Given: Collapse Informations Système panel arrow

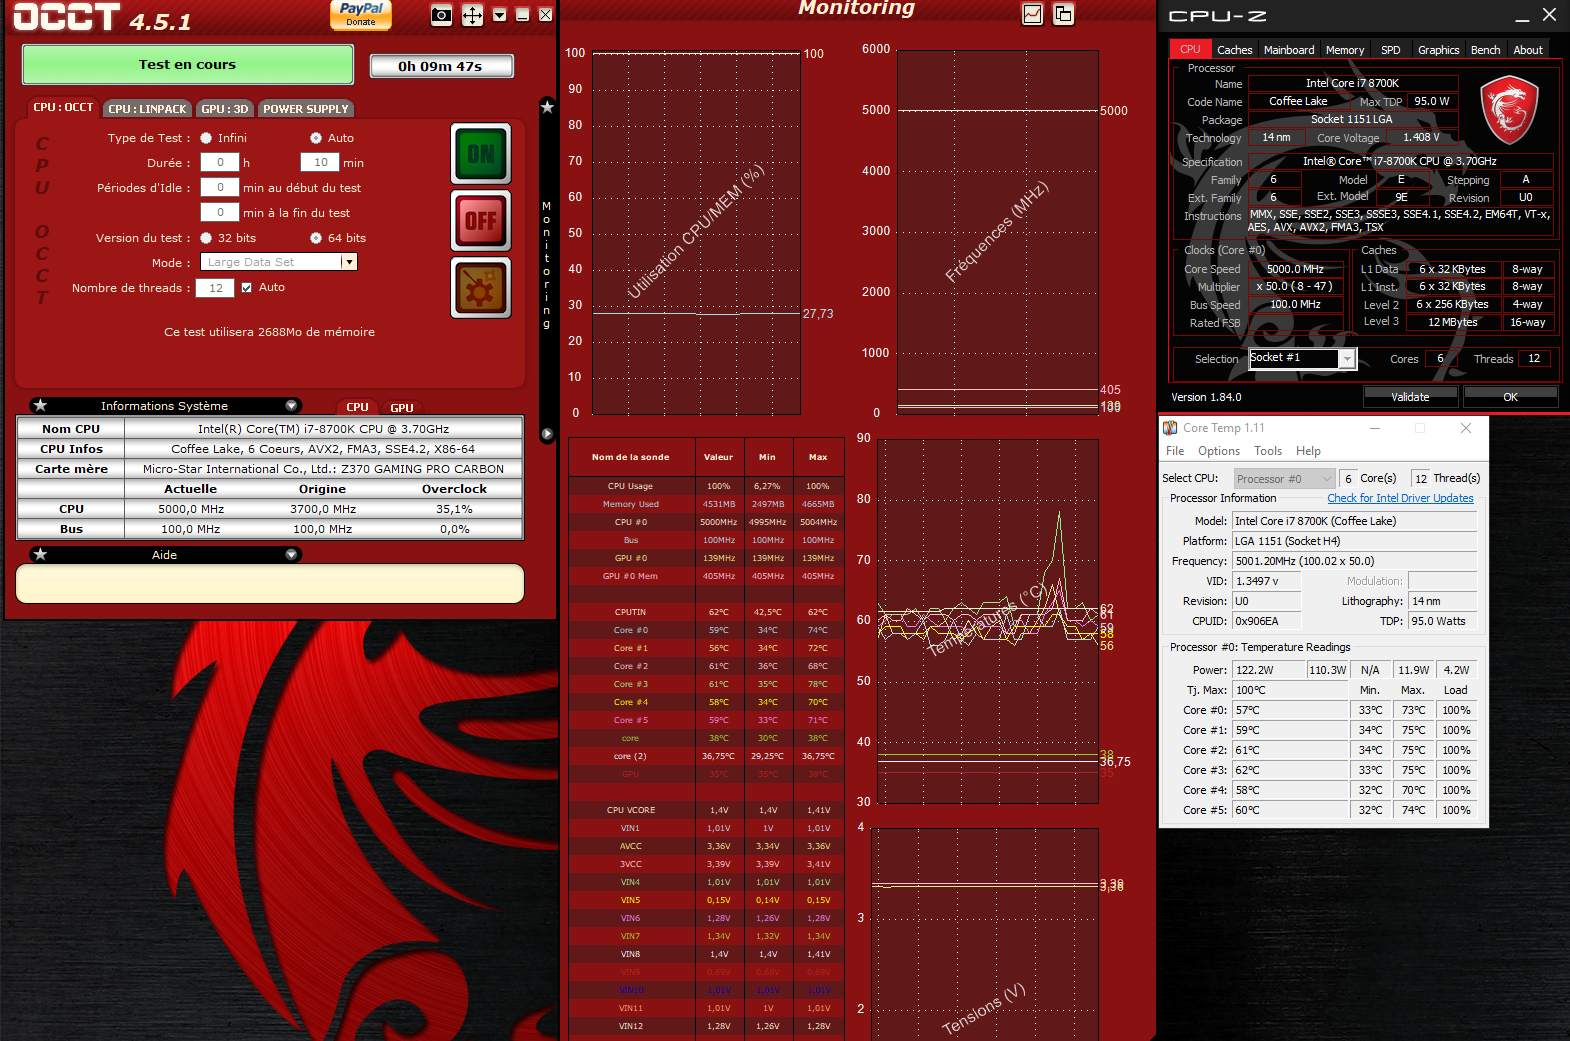Looking at the screenshot, I should tap(291, 405).
